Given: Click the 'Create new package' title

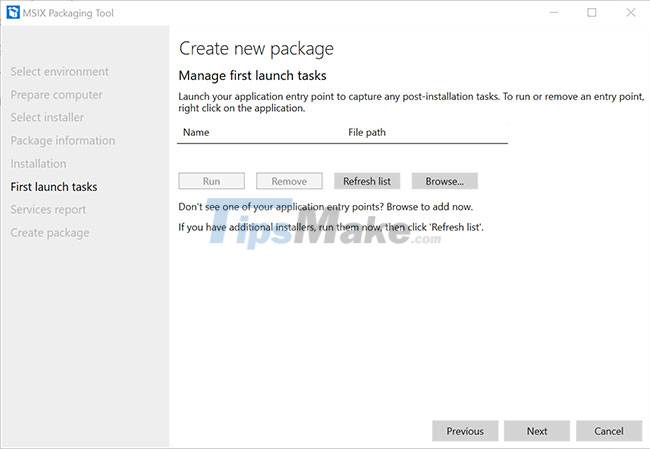Looking at the screenshot, I should coord(256,49).
